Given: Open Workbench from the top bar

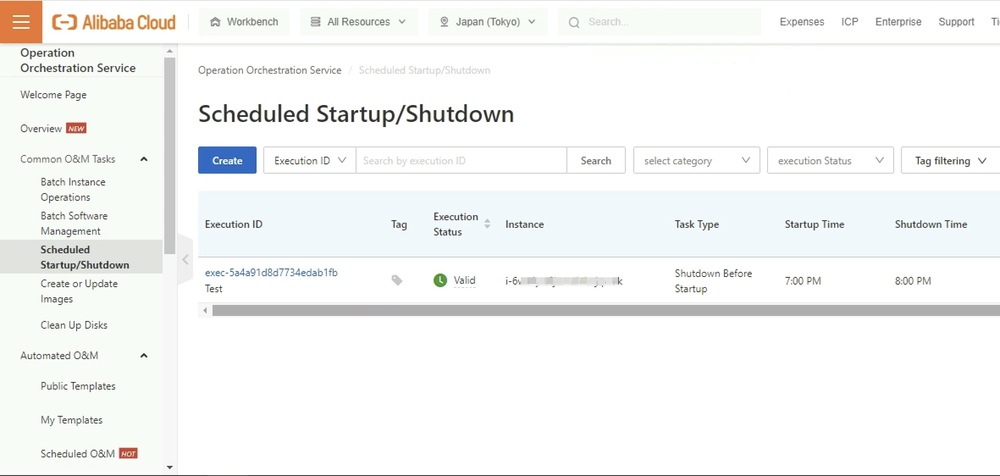Looking at the screenshot, I should click(244, 22).
